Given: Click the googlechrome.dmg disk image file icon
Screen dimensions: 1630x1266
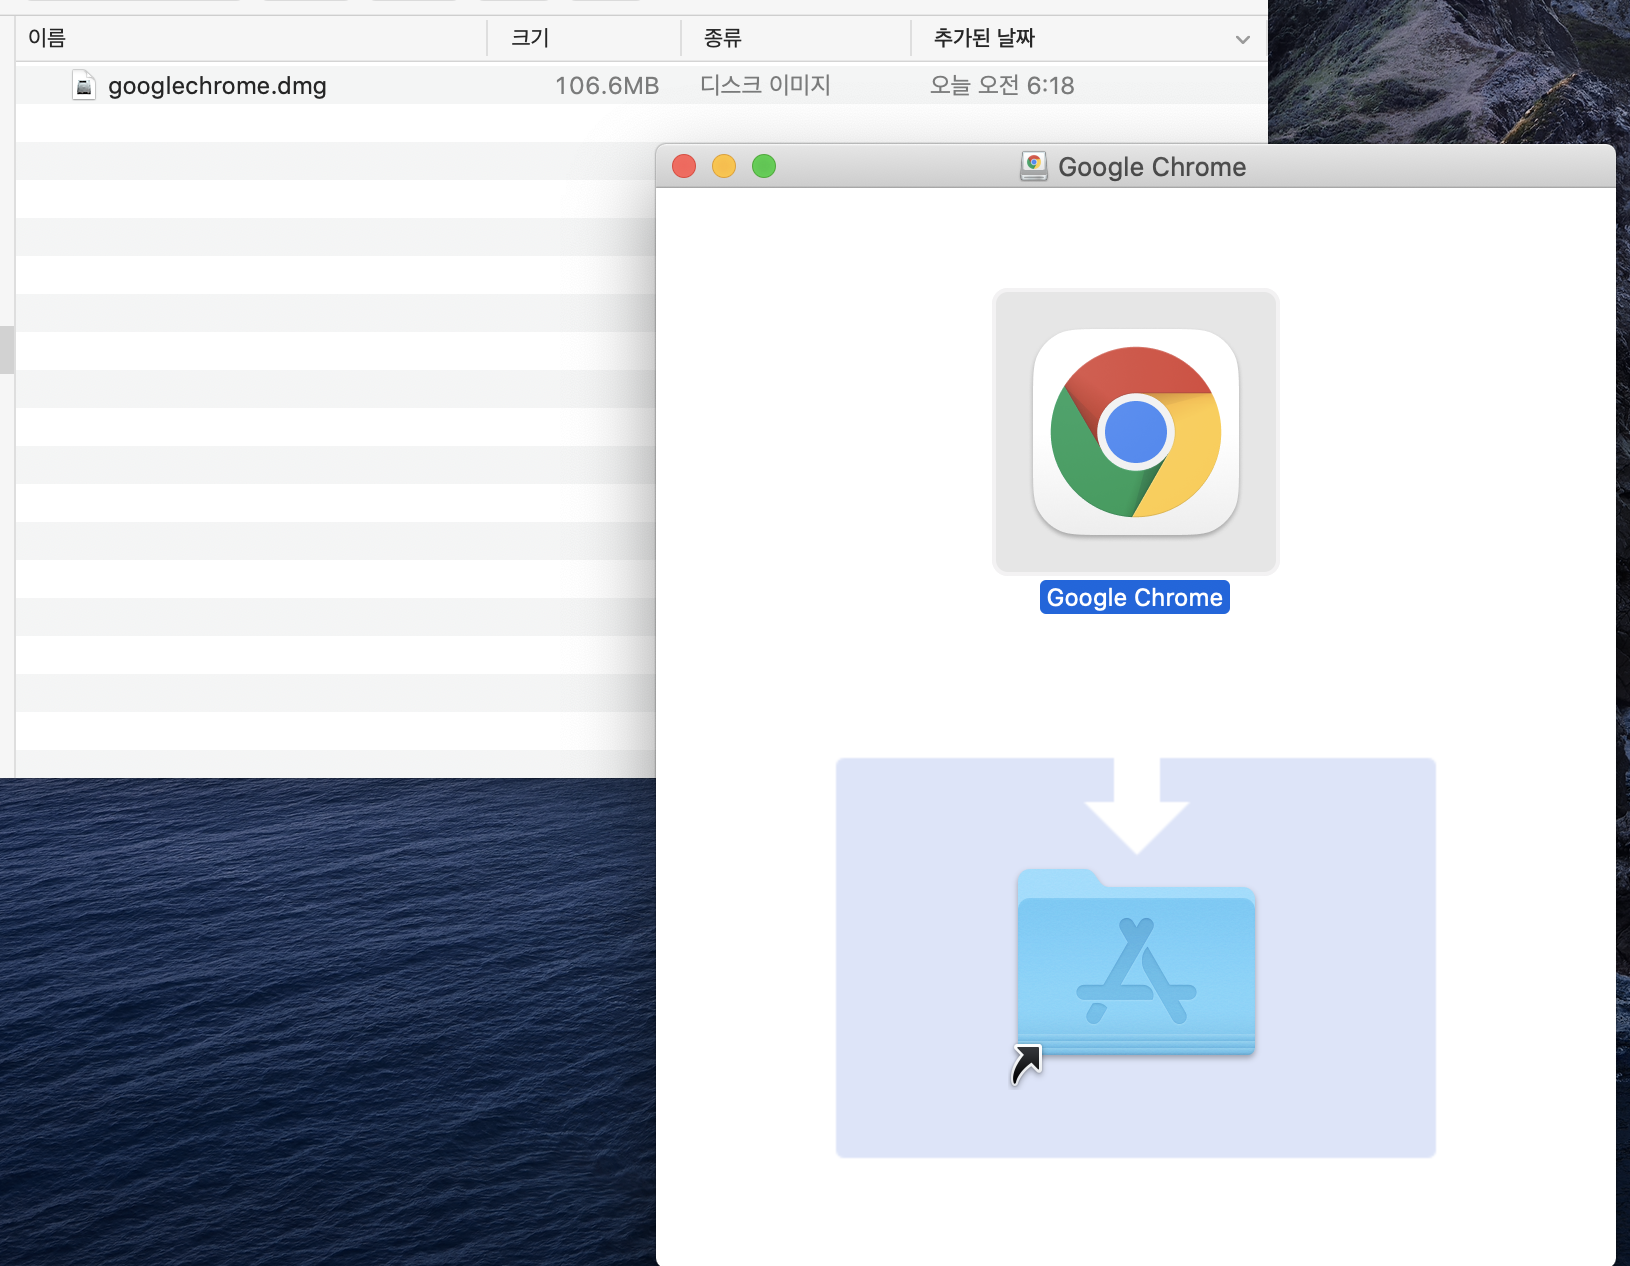Looking at the screenshot, I should [x=84, y=86].
